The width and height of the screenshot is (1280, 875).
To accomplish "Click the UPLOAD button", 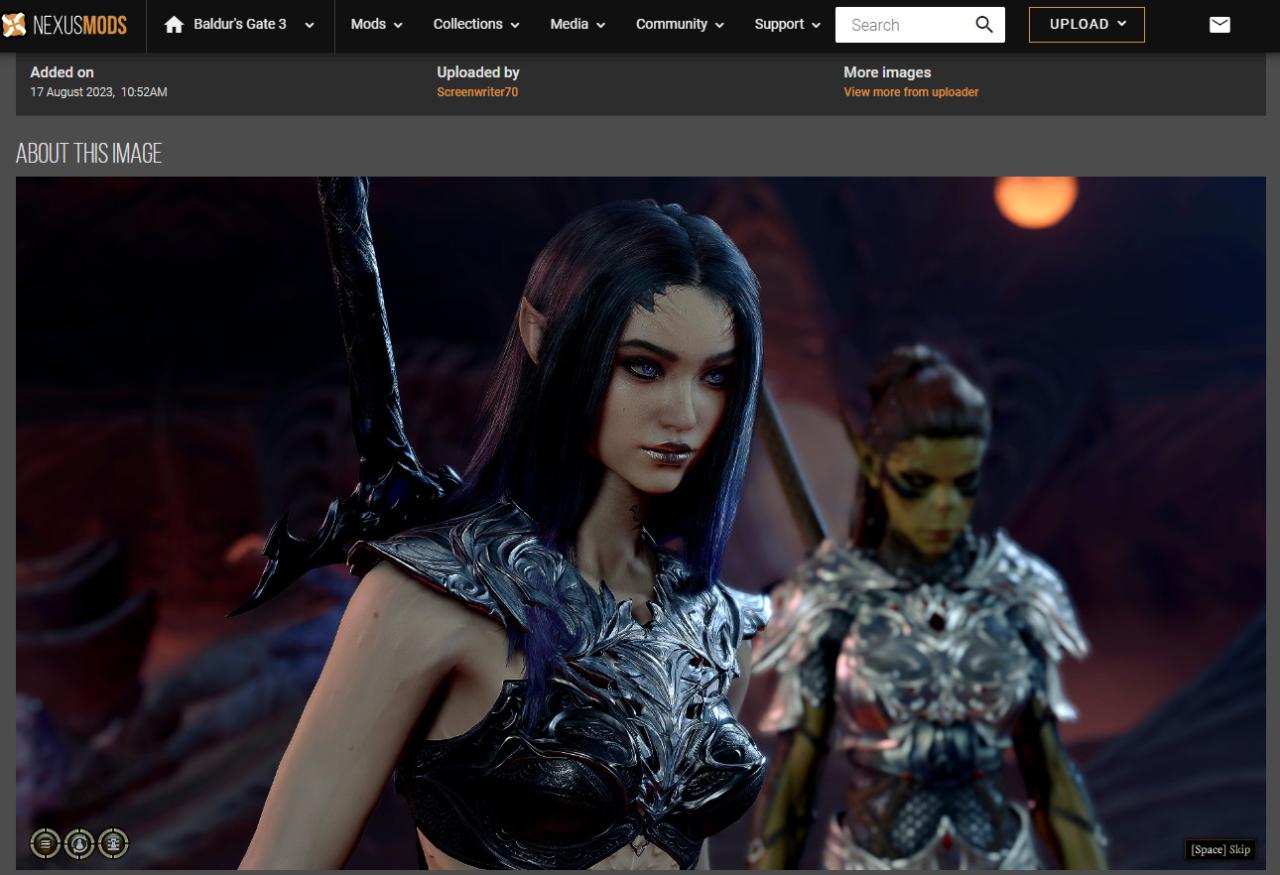I will click(x=1086, y=25).
